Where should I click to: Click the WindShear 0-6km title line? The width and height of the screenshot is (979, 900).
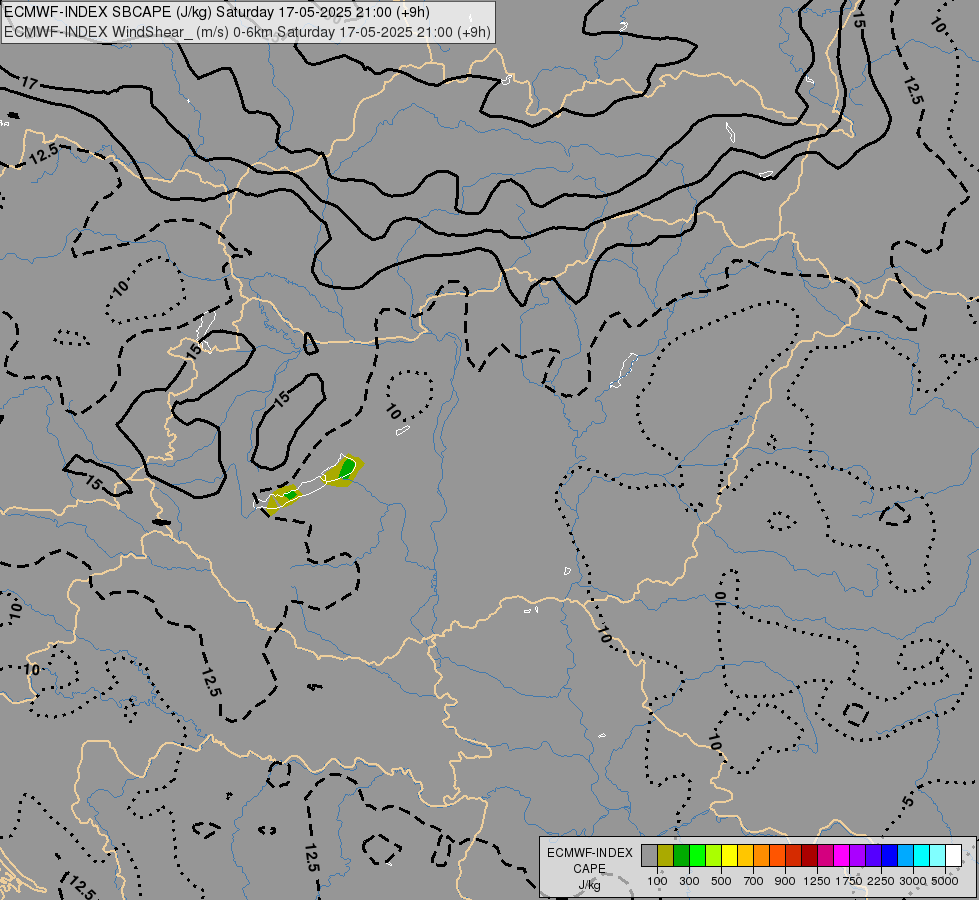[x=247, y=32]
